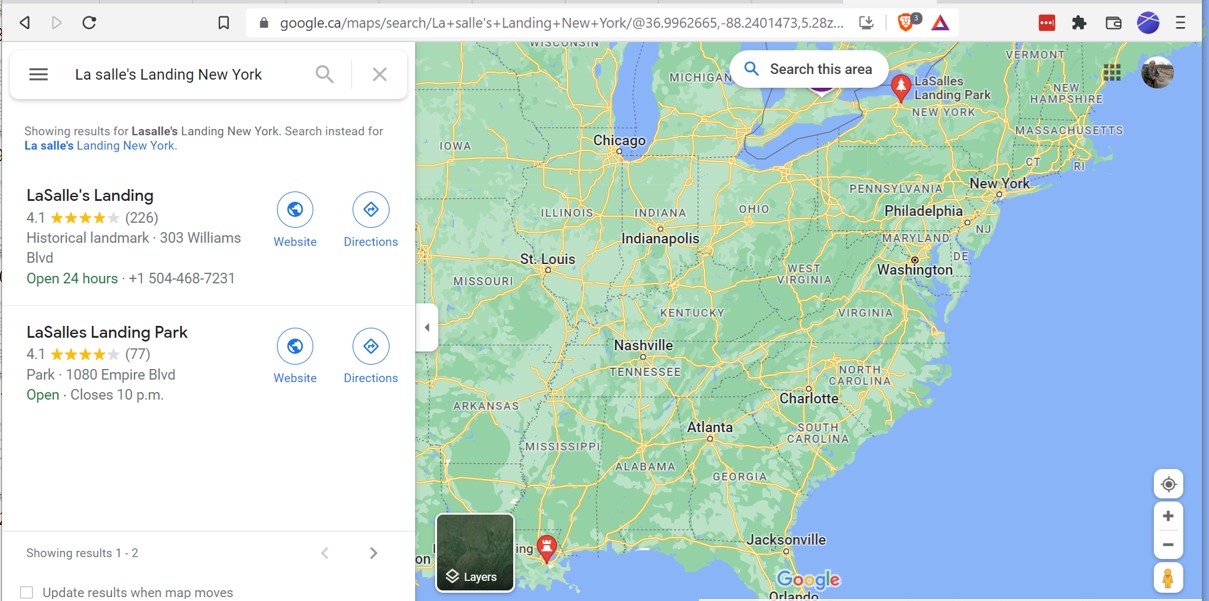
Task: Click Search this area button
Action: (x=808, y=69)
